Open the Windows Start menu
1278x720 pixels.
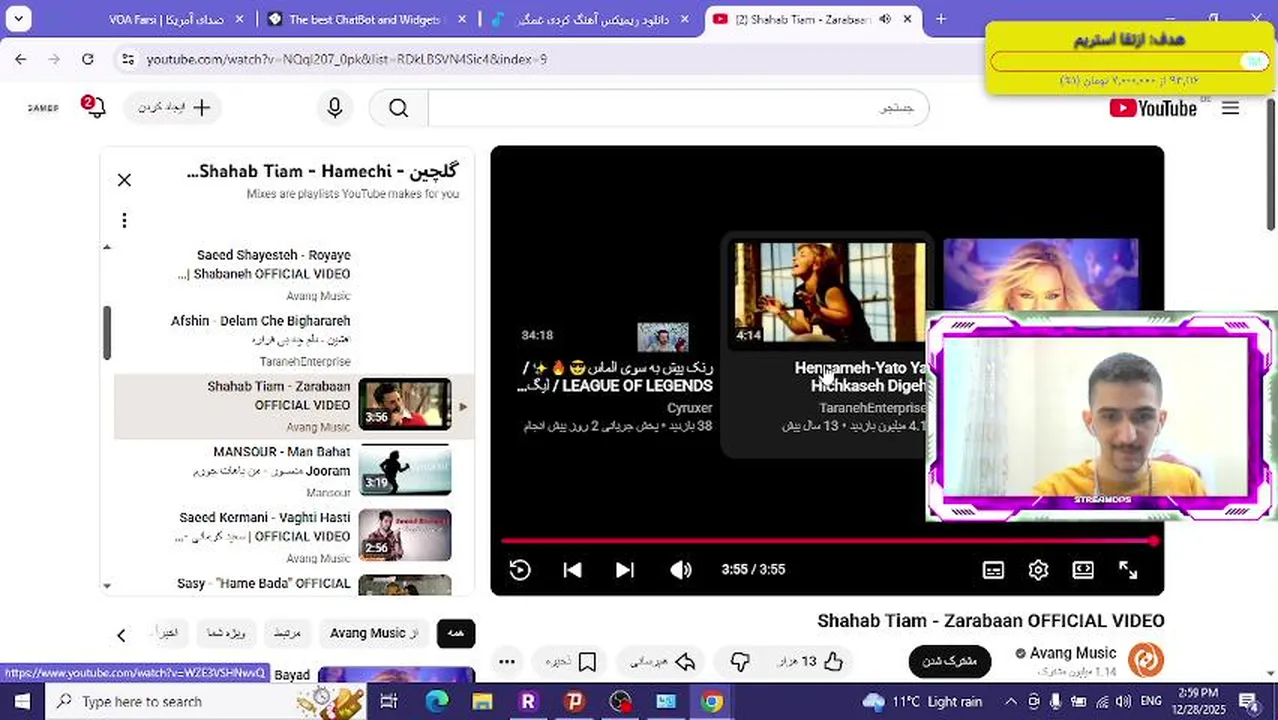point(22,701)
